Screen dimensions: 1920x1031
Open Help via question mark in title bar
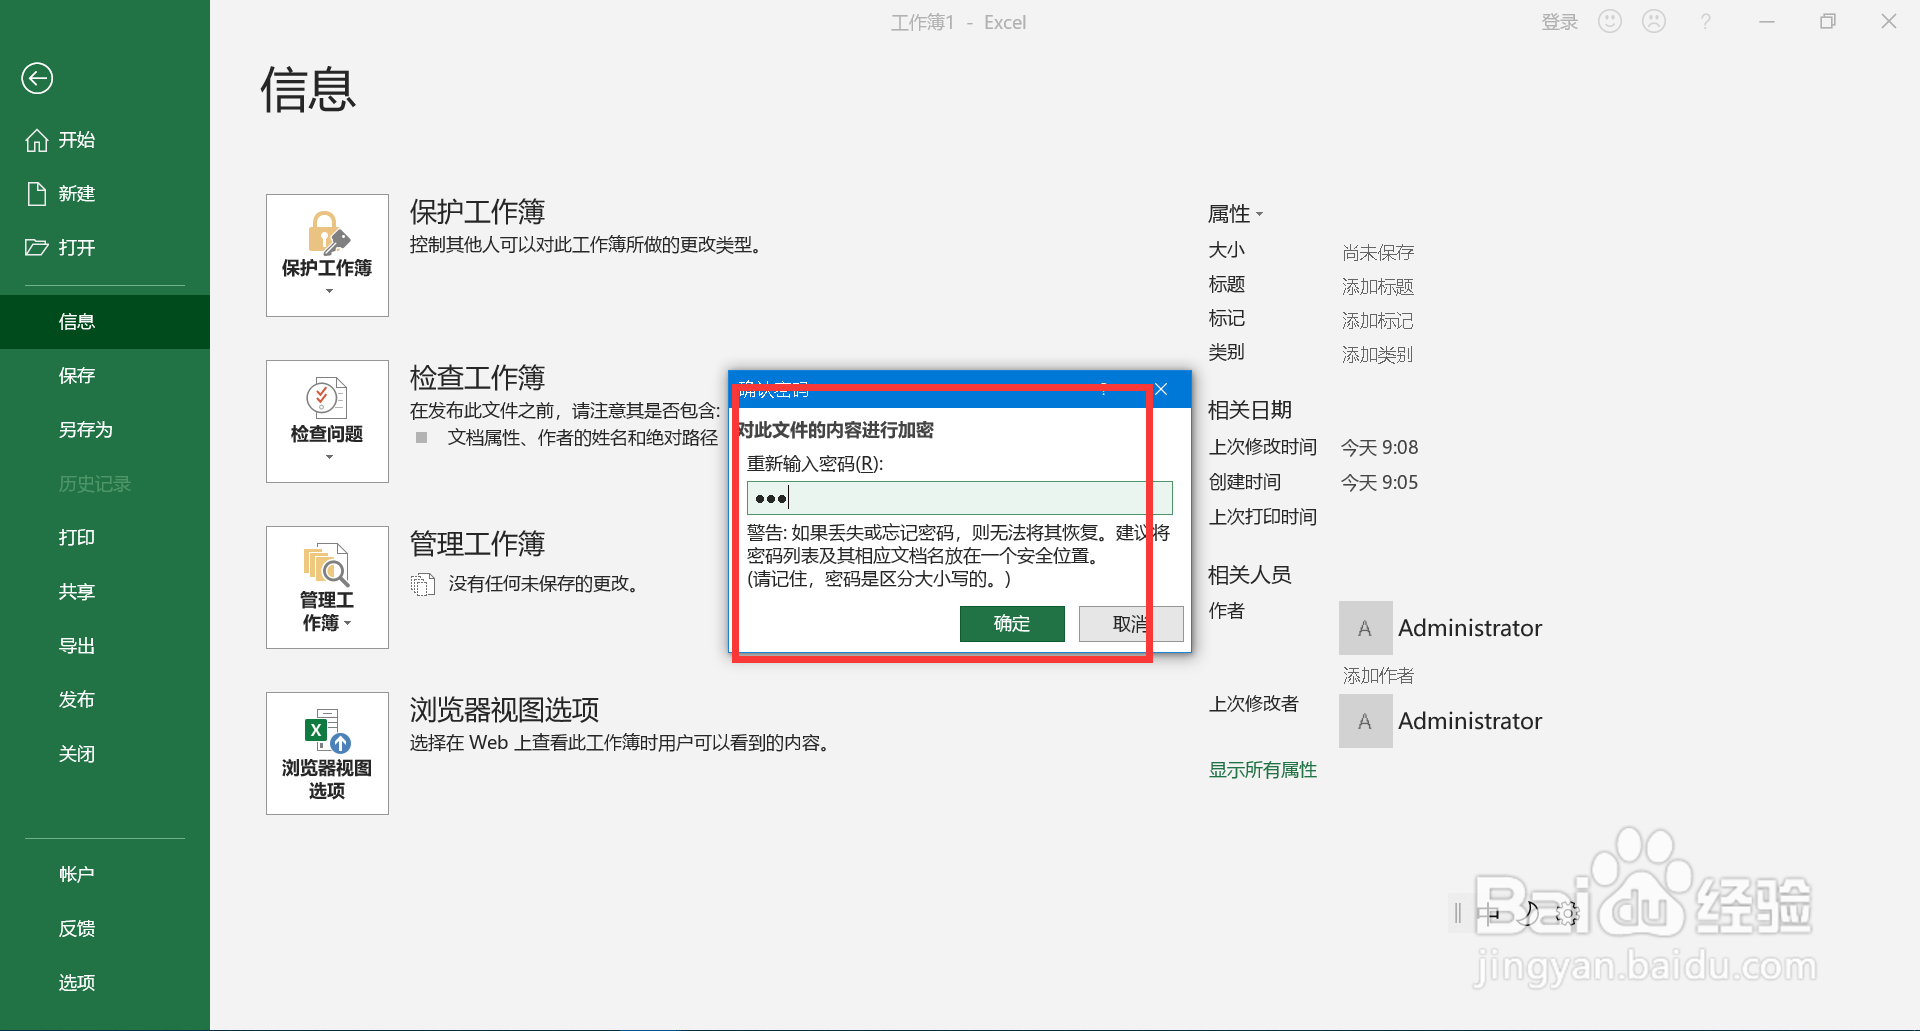[1705, 21]
